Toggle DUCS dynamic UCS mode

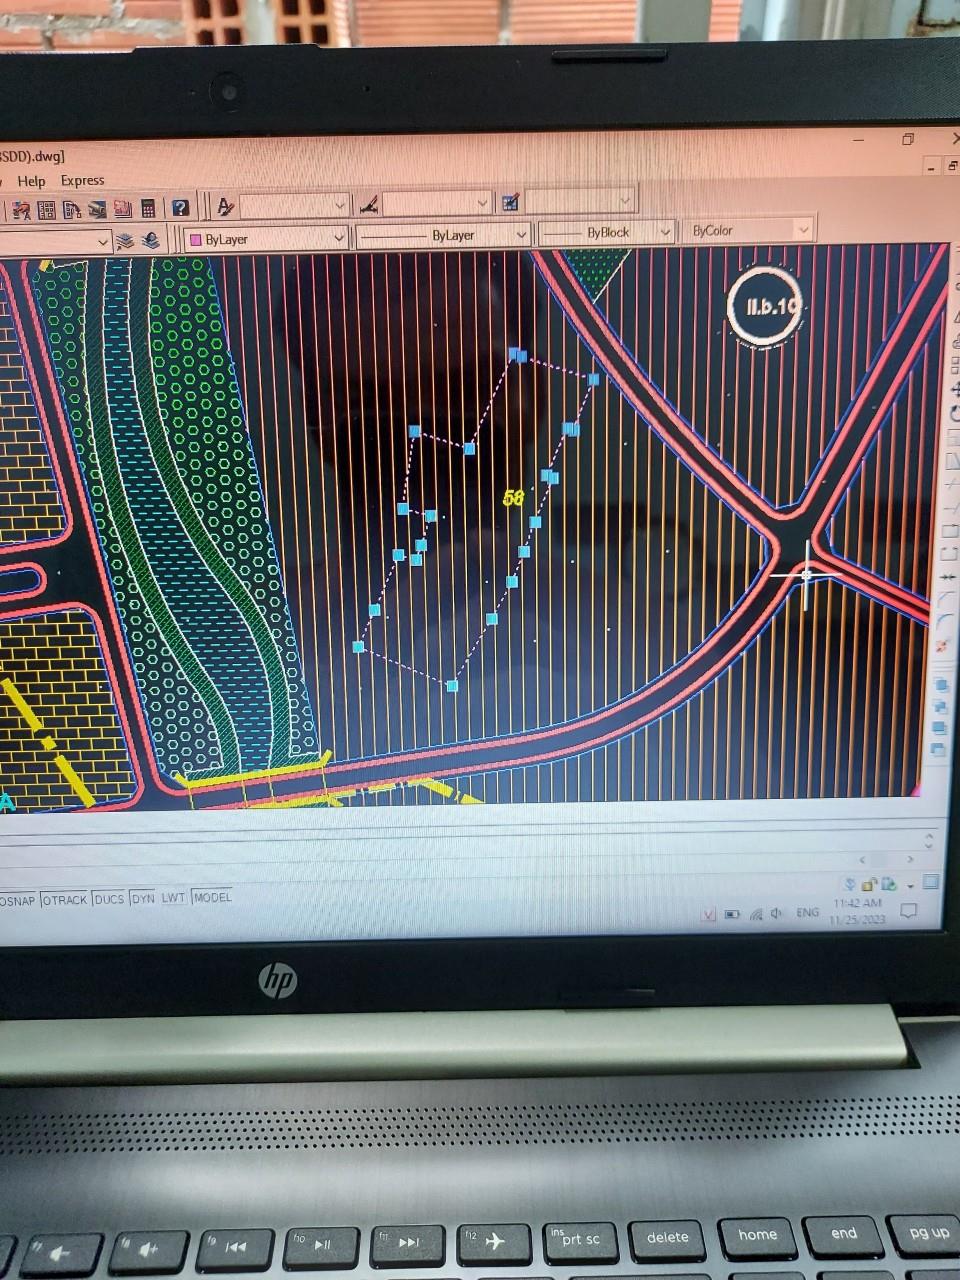tap(109, 899)
